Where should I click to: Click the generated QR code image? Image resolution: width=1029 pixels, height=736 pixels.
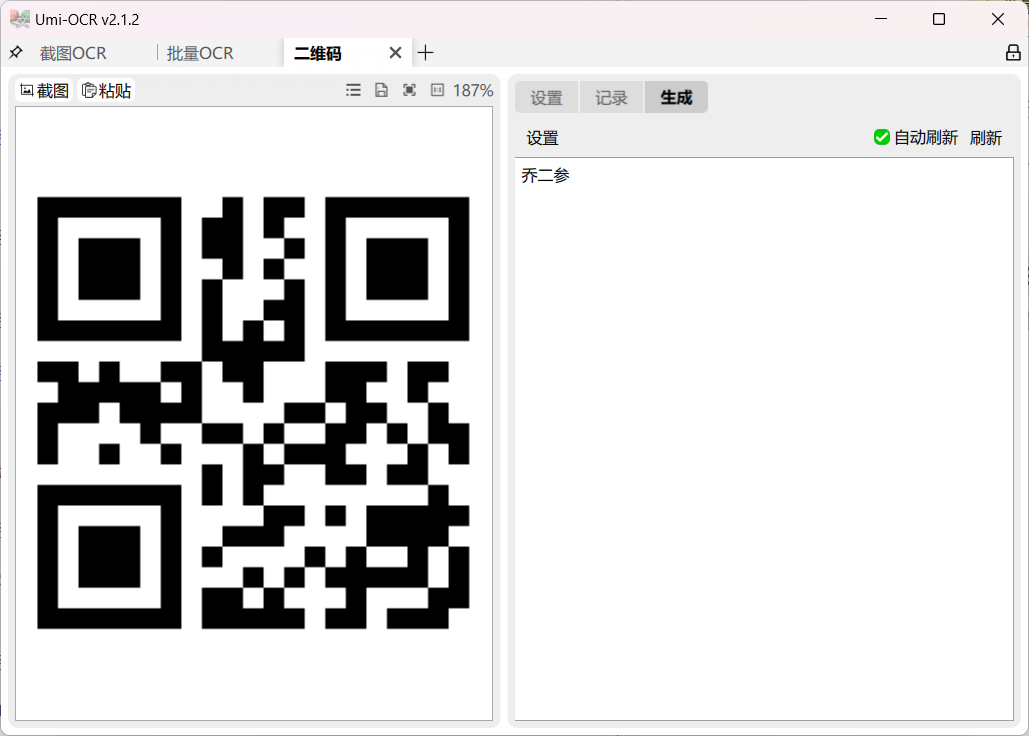coord(253,413)
